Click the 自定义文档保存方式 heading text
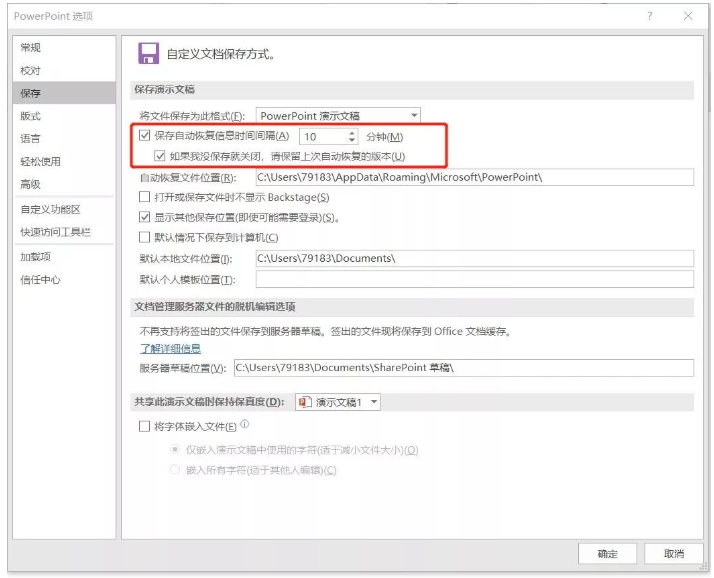Image resolution: width=714 pixels, height=578 pixels. coord(220,54)
